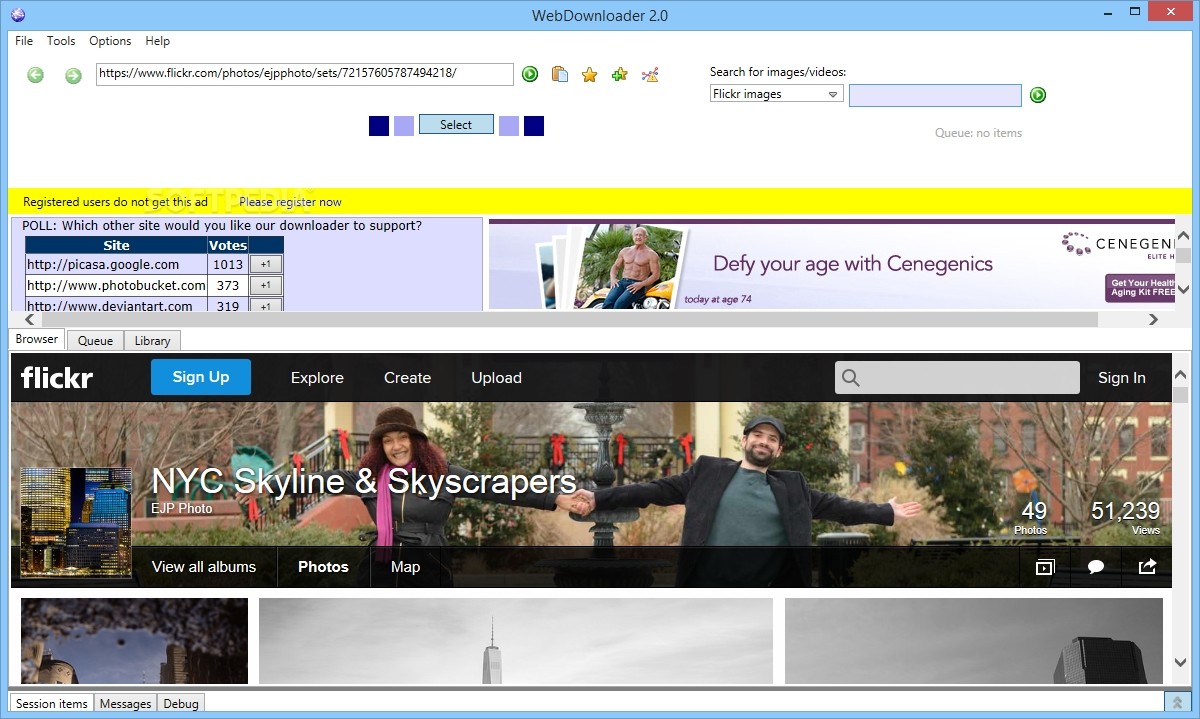
Task: Click the light purple square right of Select
Action: point(509,126)
